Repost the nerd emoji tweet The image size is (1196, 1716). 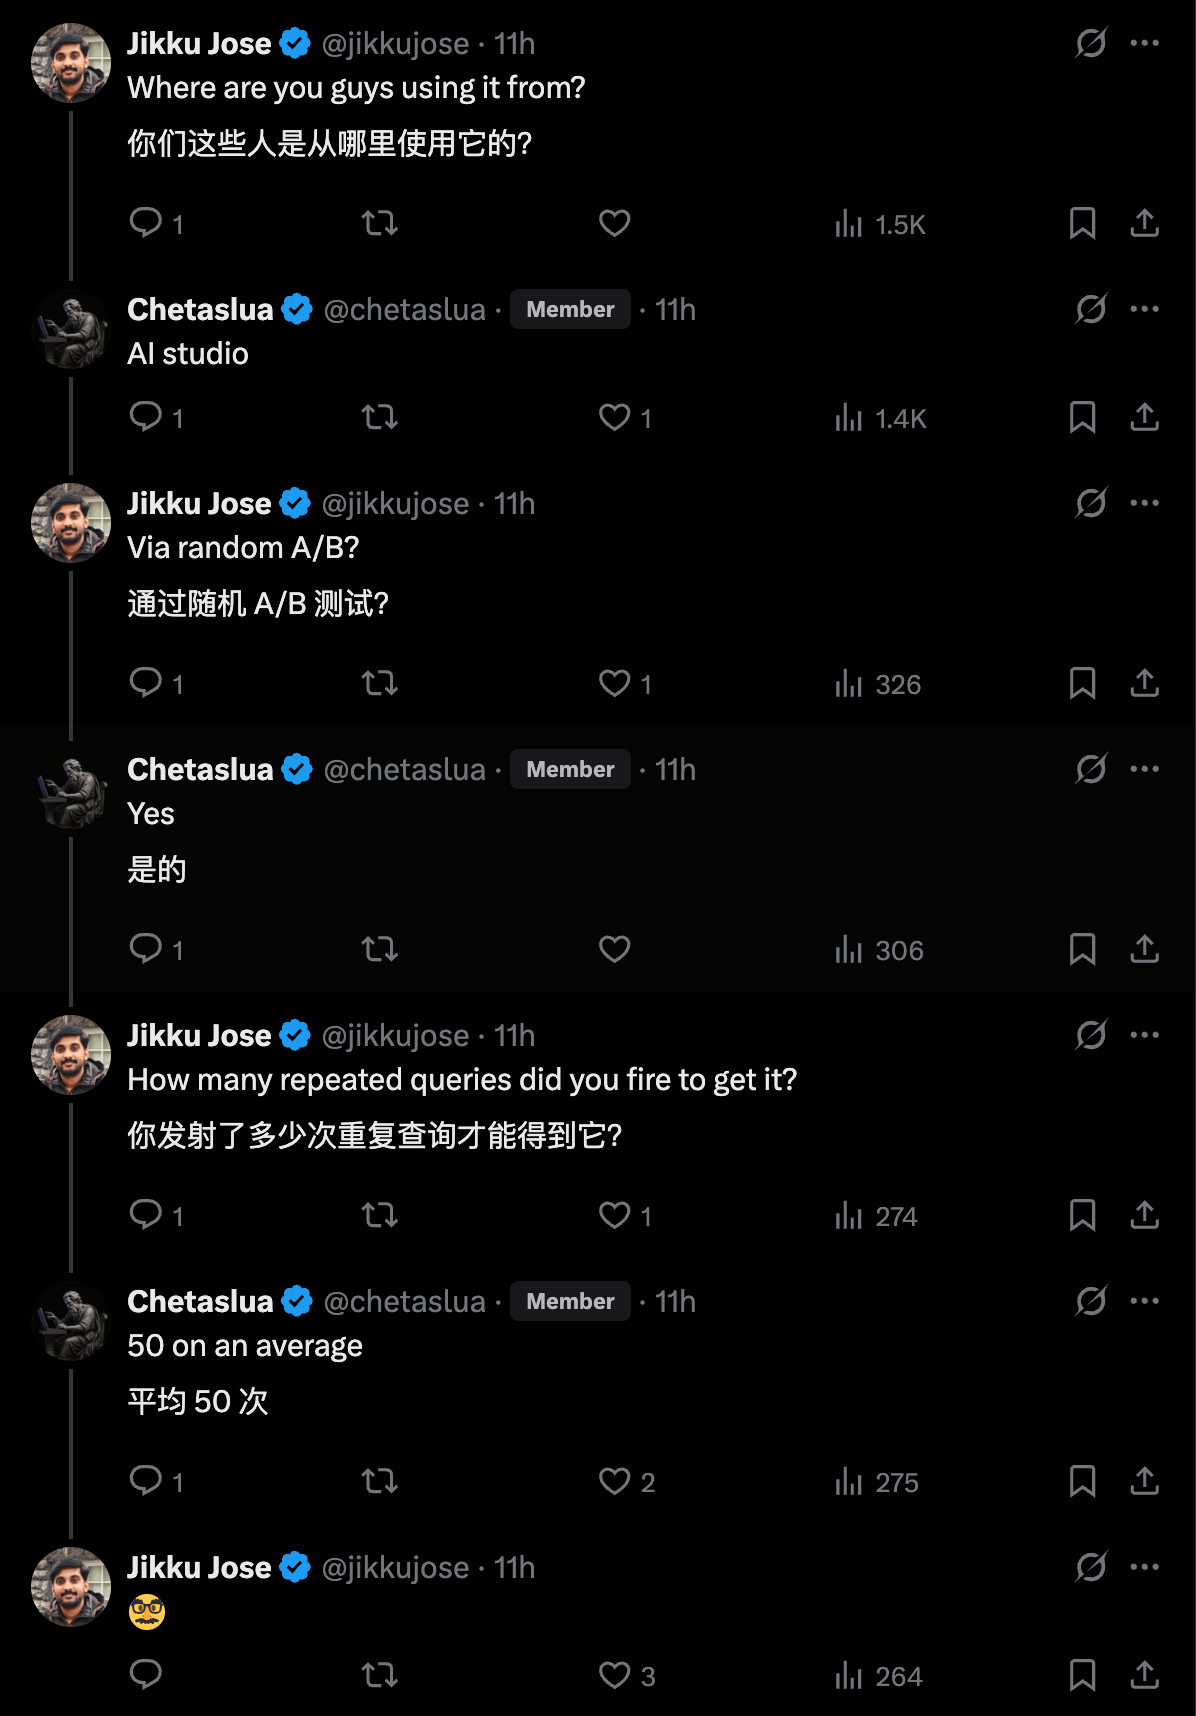(x=380, y=1675)
